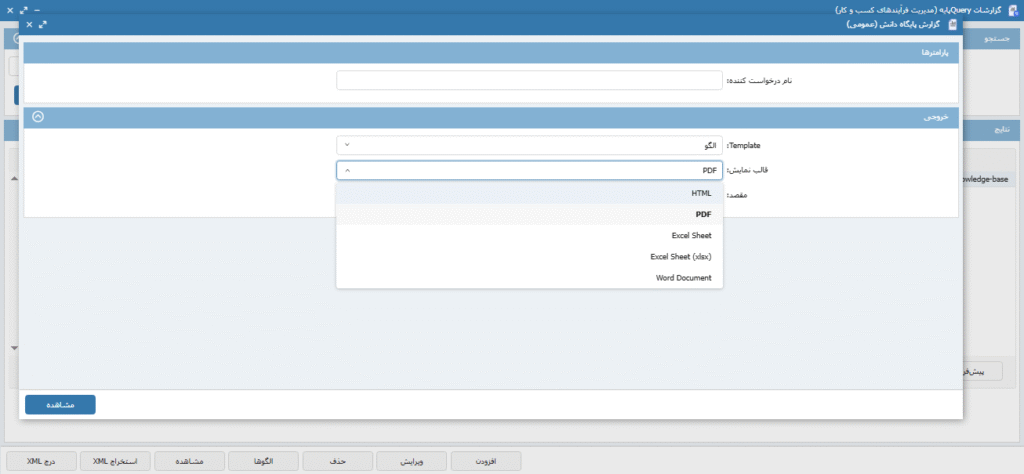This screenshot has height=474, width=1024.
Task: Collapse the خروجی (output) section chevron
Action: pos(38,116)
